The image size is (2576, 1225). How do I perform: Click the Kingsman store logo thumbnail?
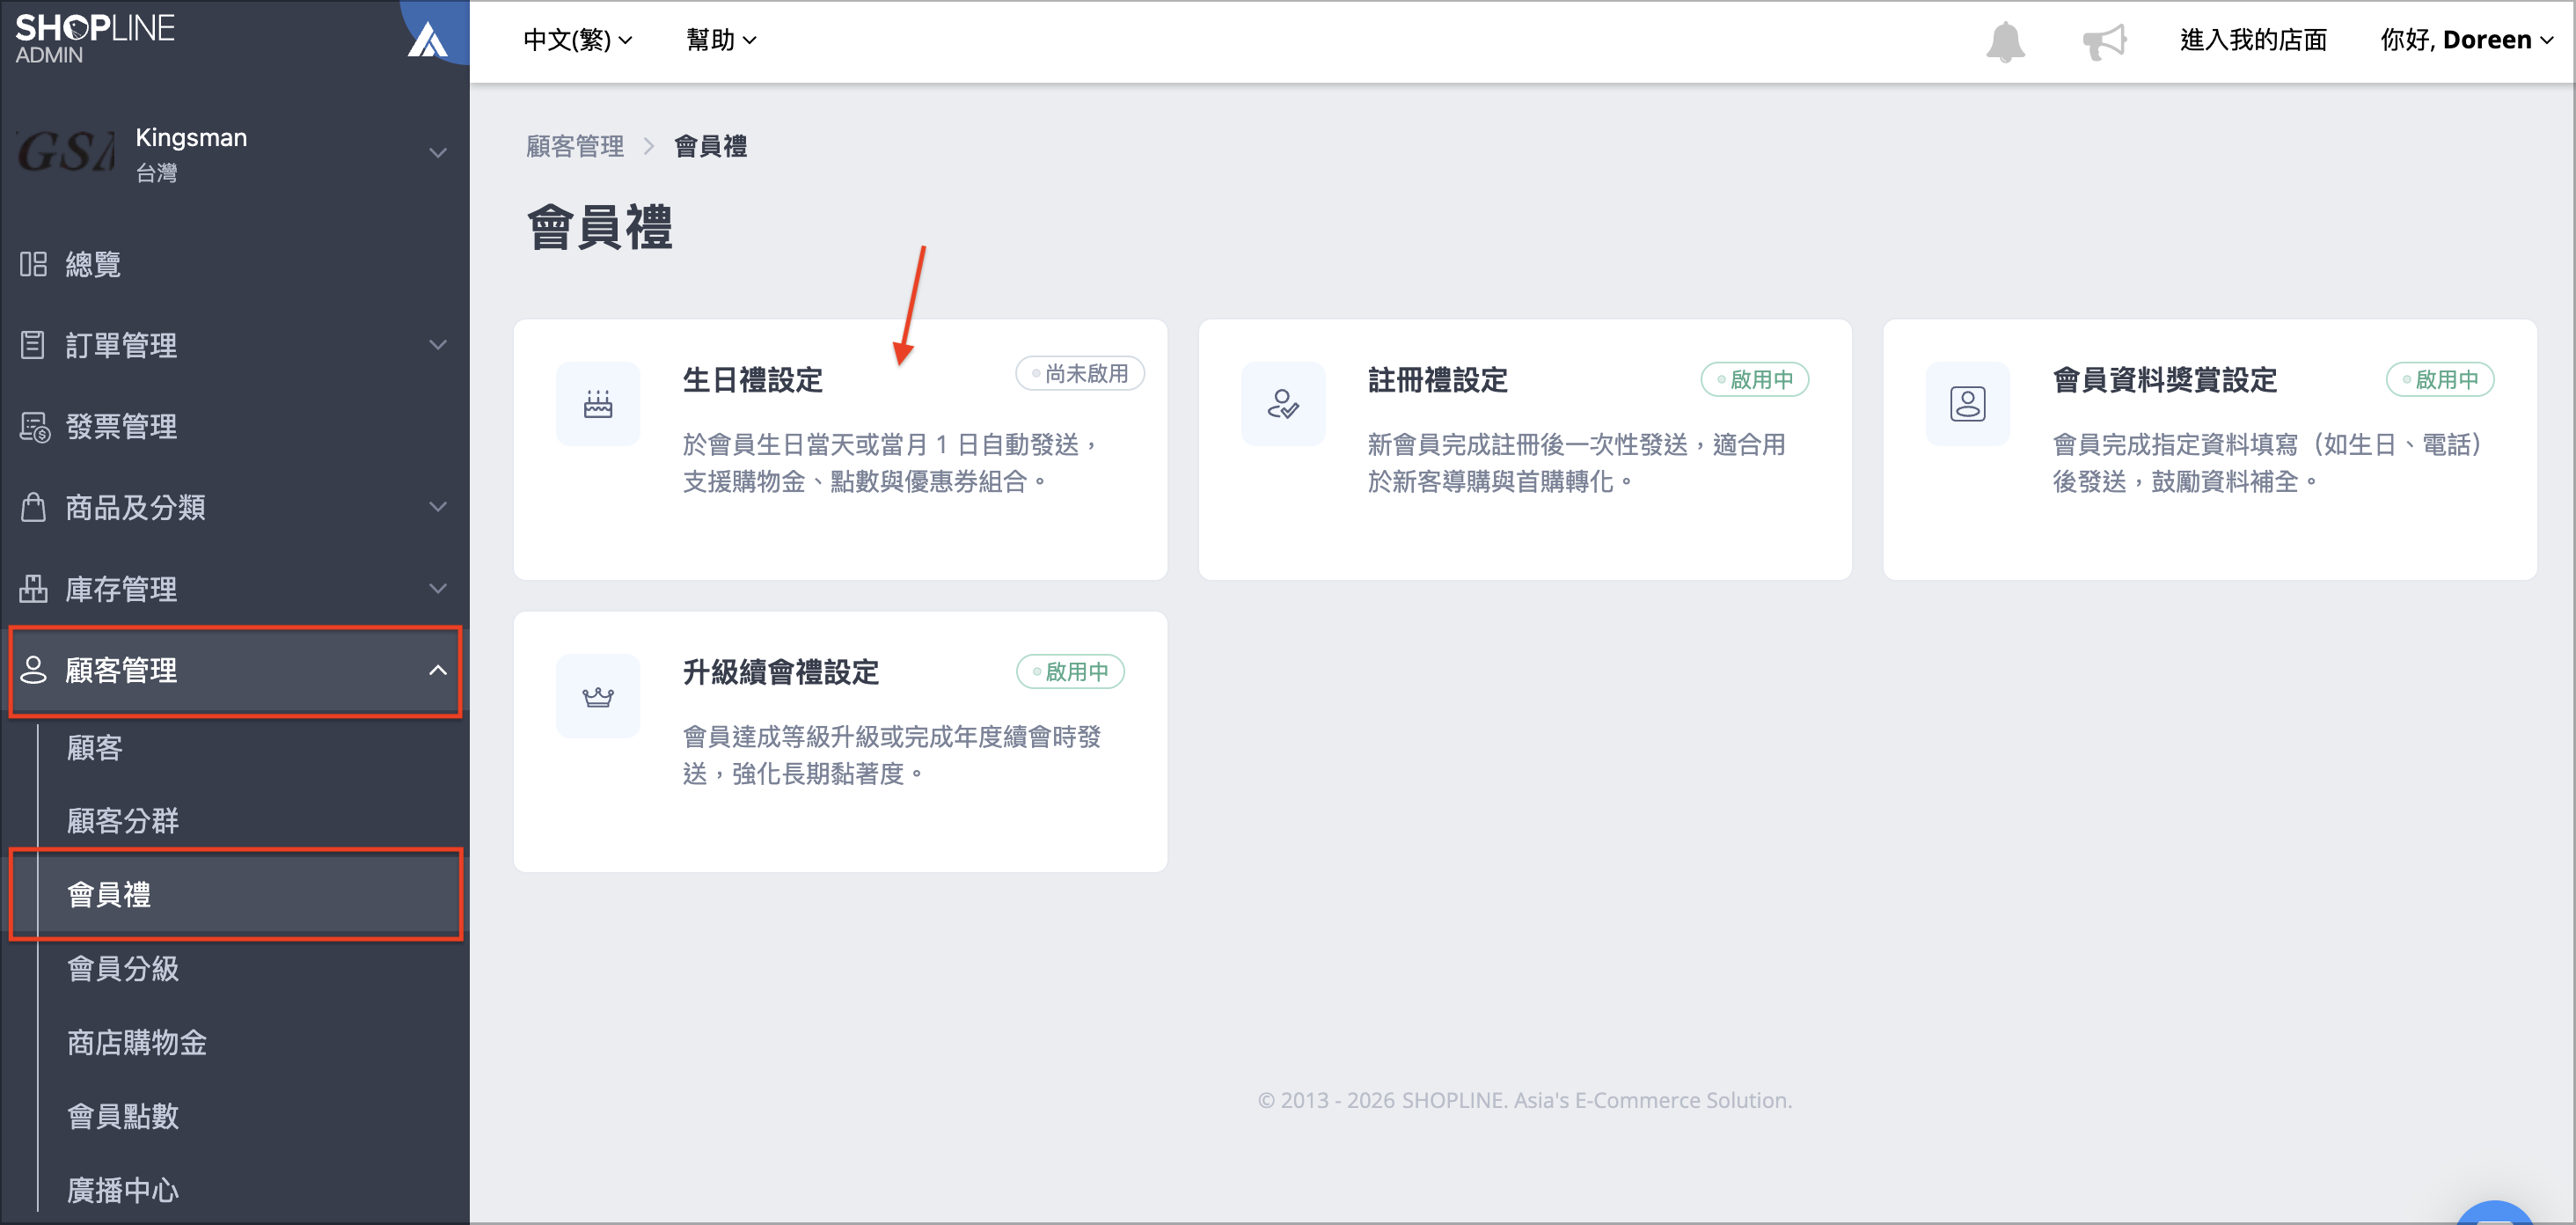coord(66,153)
